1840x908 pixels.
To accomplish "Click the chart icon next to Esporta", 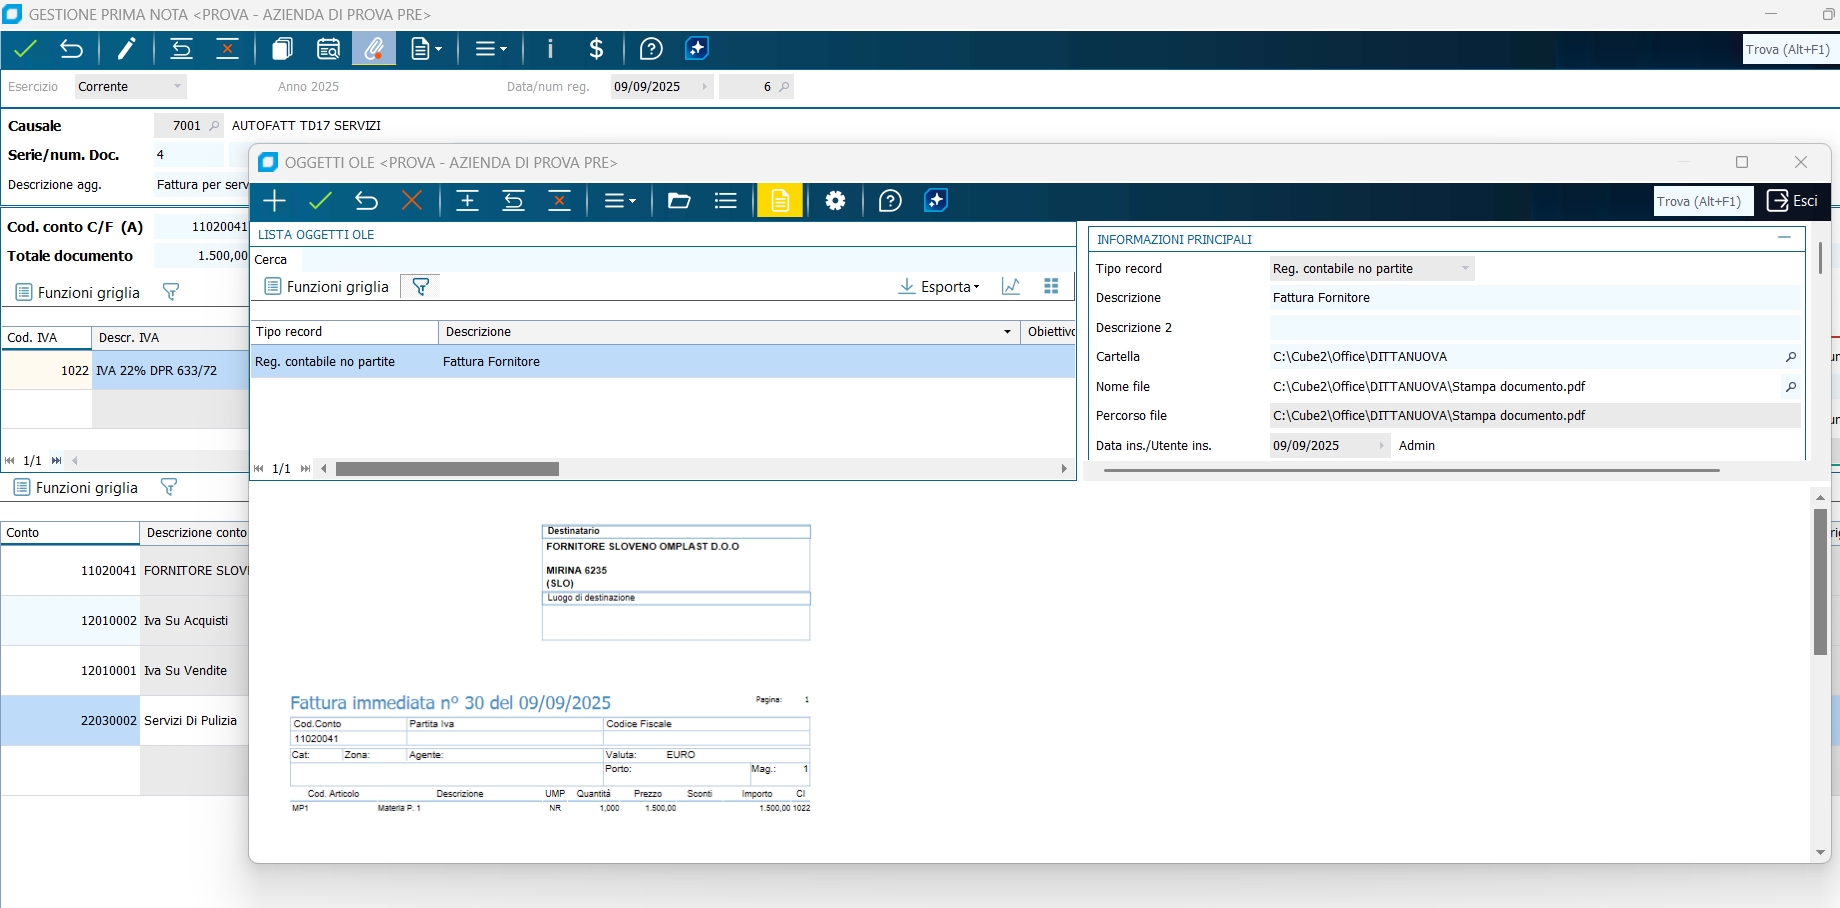I will 1011,287.
